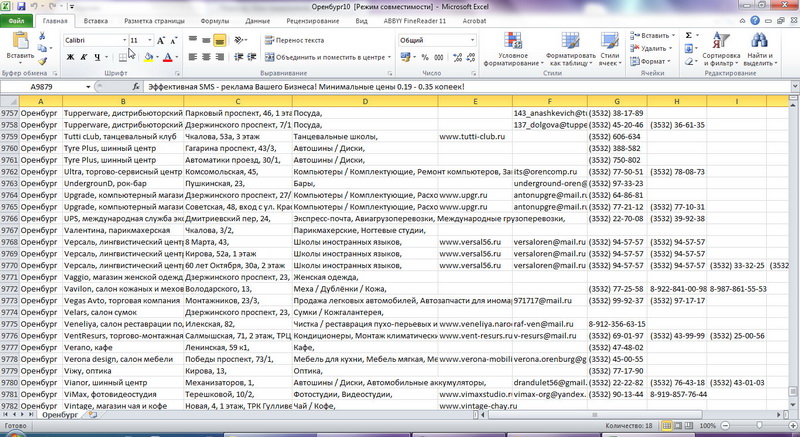Click the insert new sheet icon
Image resolution: width=800 pixels, height=437 pixels.
[92, 415]
